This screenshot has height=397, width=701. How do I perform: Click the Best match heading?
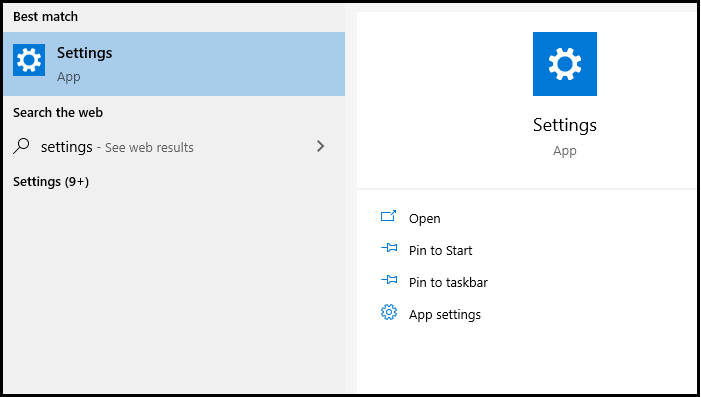(45, 17)
